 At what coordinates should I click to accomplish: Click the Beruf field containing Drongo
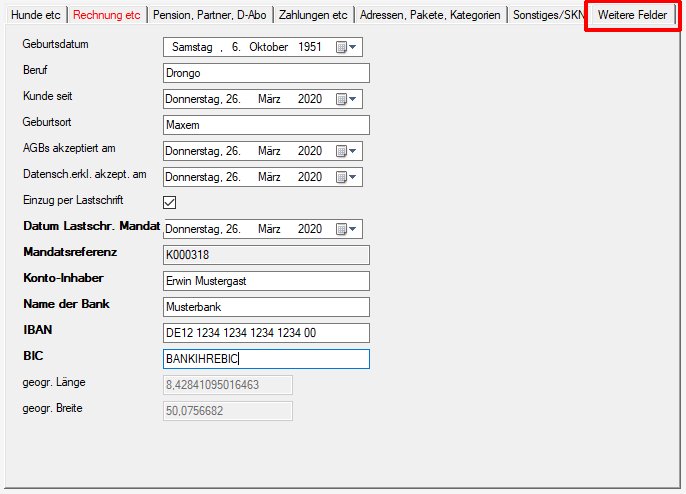tap(265, 73)
